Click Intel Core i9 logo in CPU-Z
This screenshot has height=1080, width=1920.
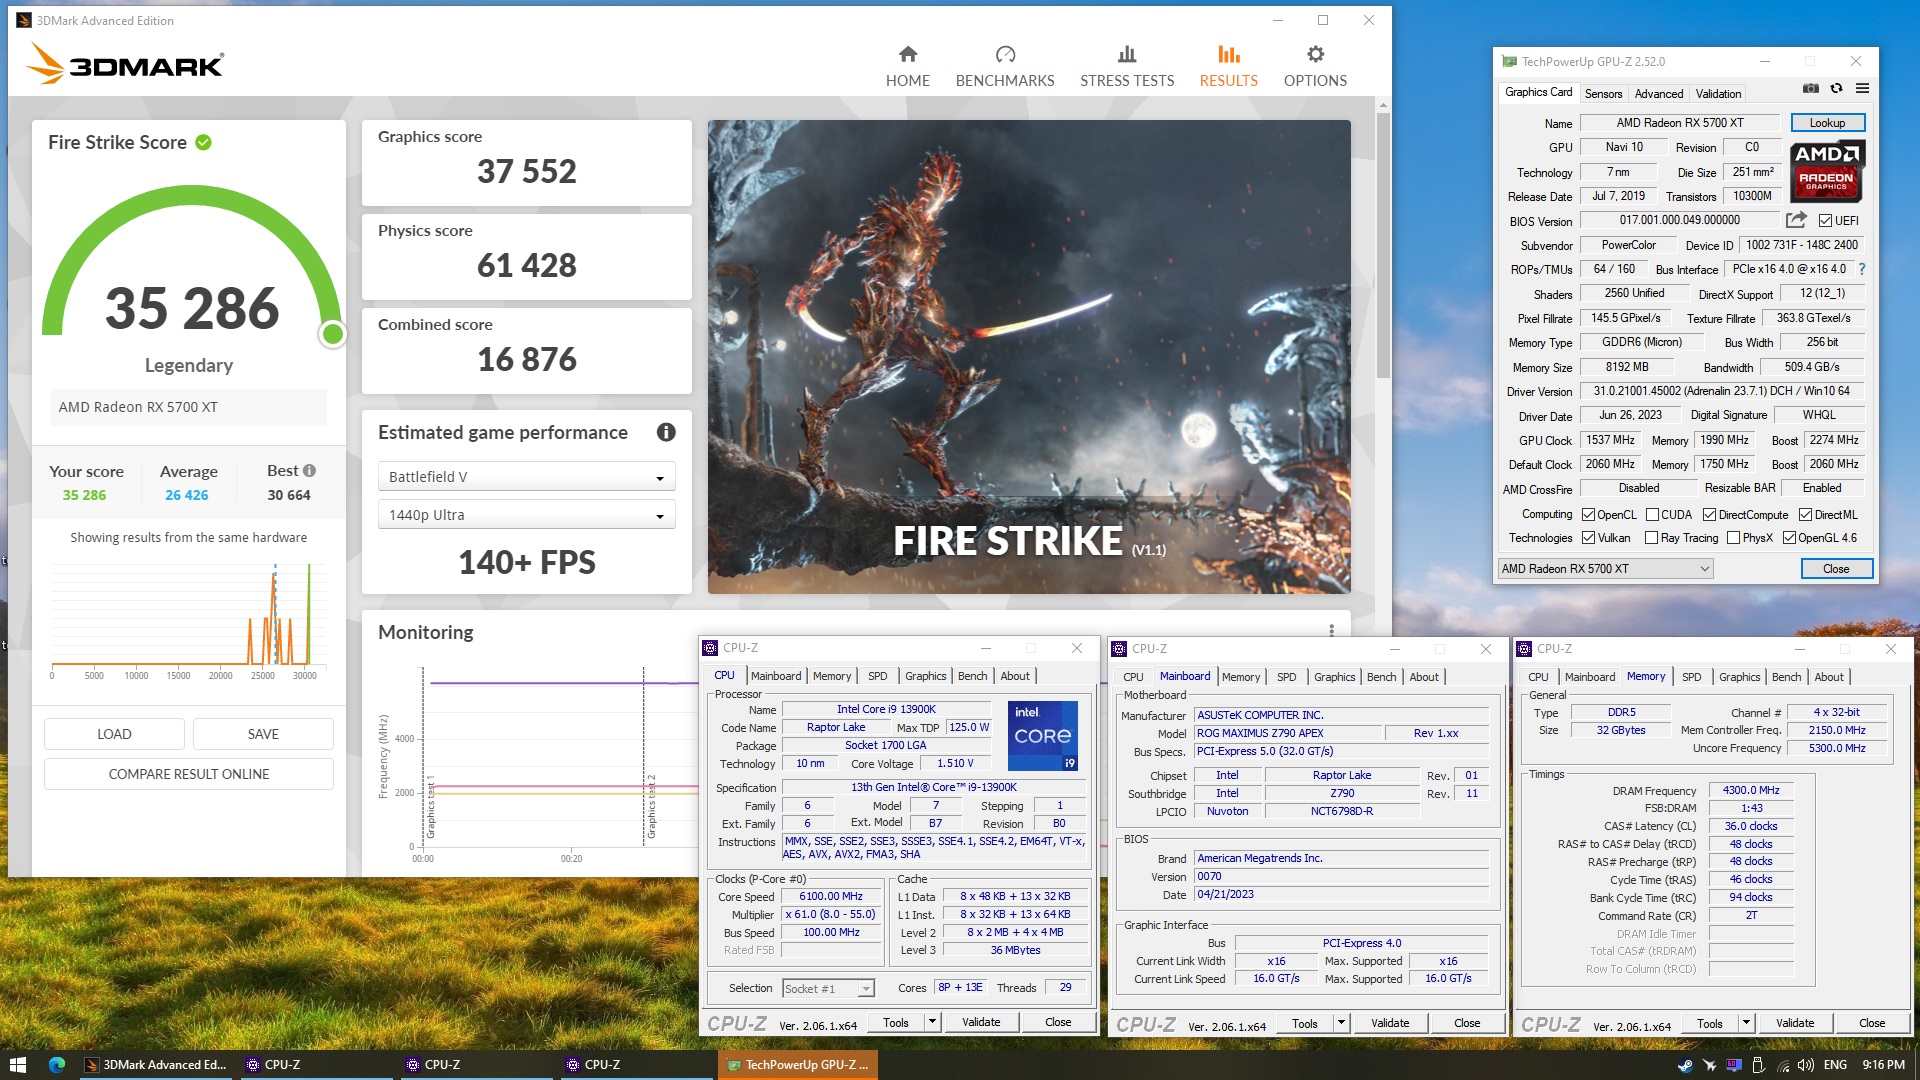1042,736
